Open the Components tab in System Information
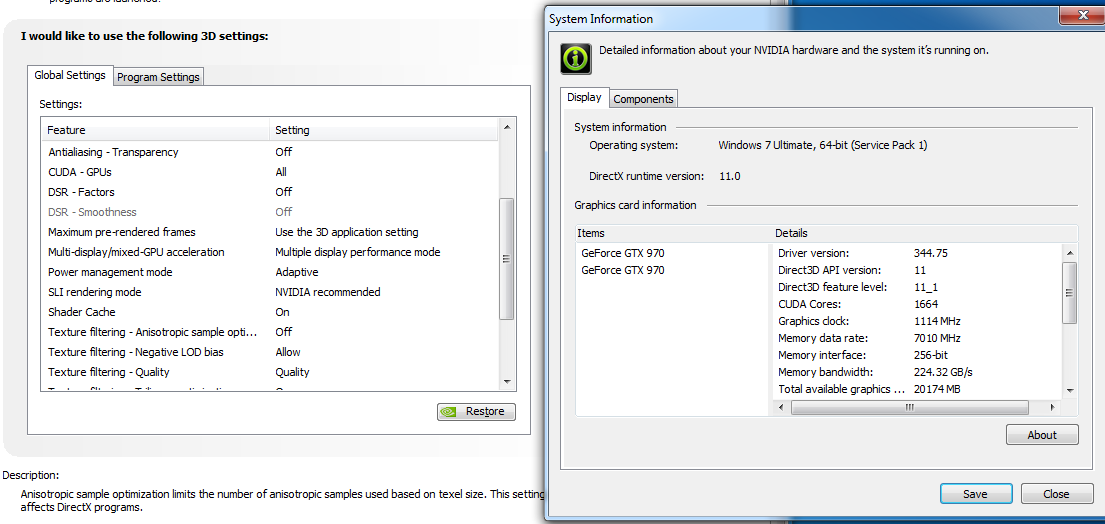This screenshot has height=524, width=1105. coord(643,99)
